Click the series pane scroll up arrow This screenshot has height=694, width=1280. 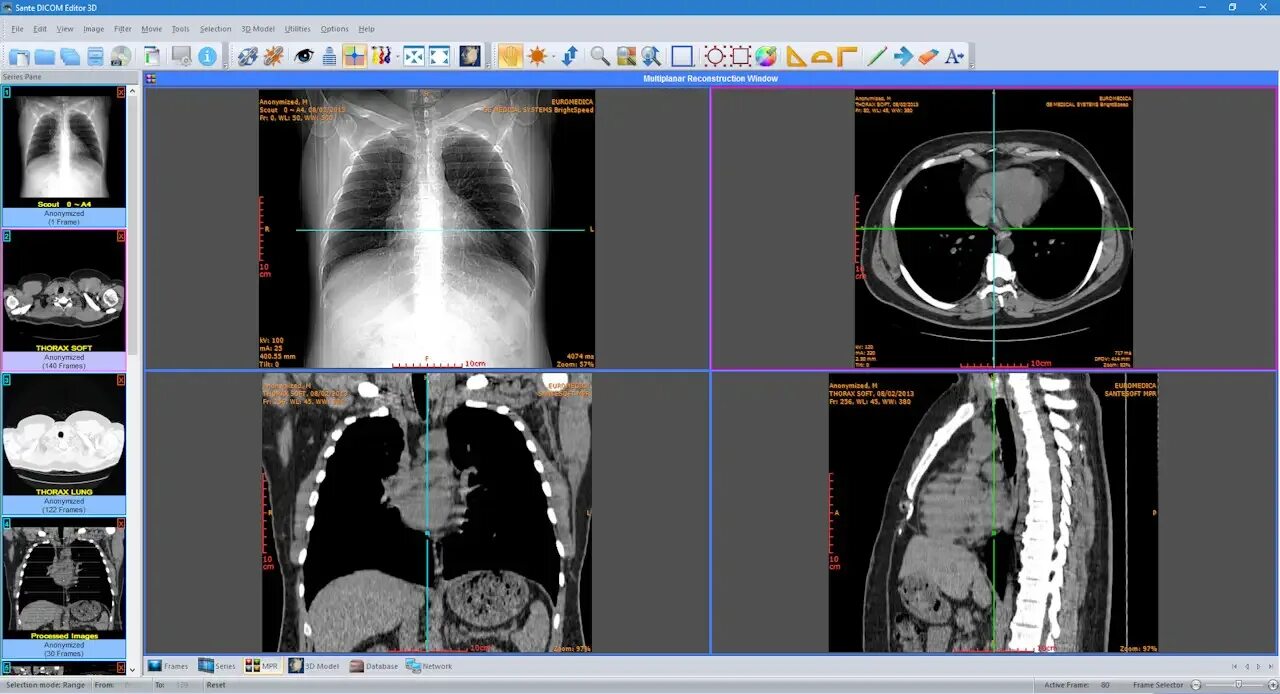click(x=133, y=90)
